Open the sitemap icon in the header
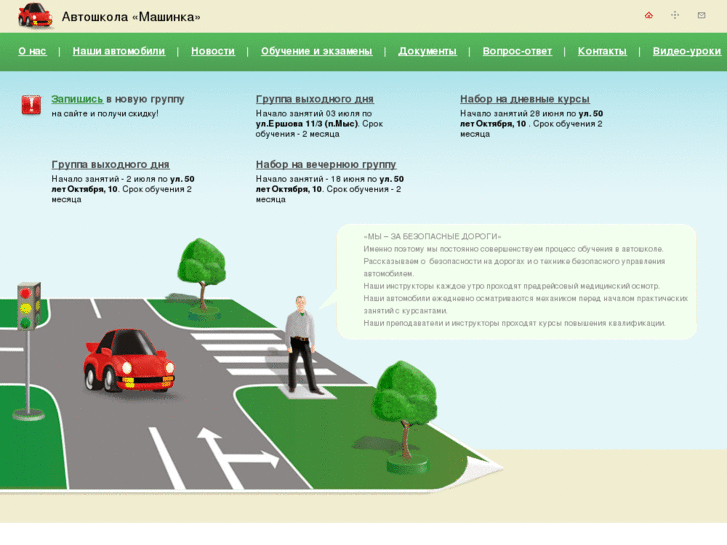Screen dimensions: 727x545 (x=675, y=15)
